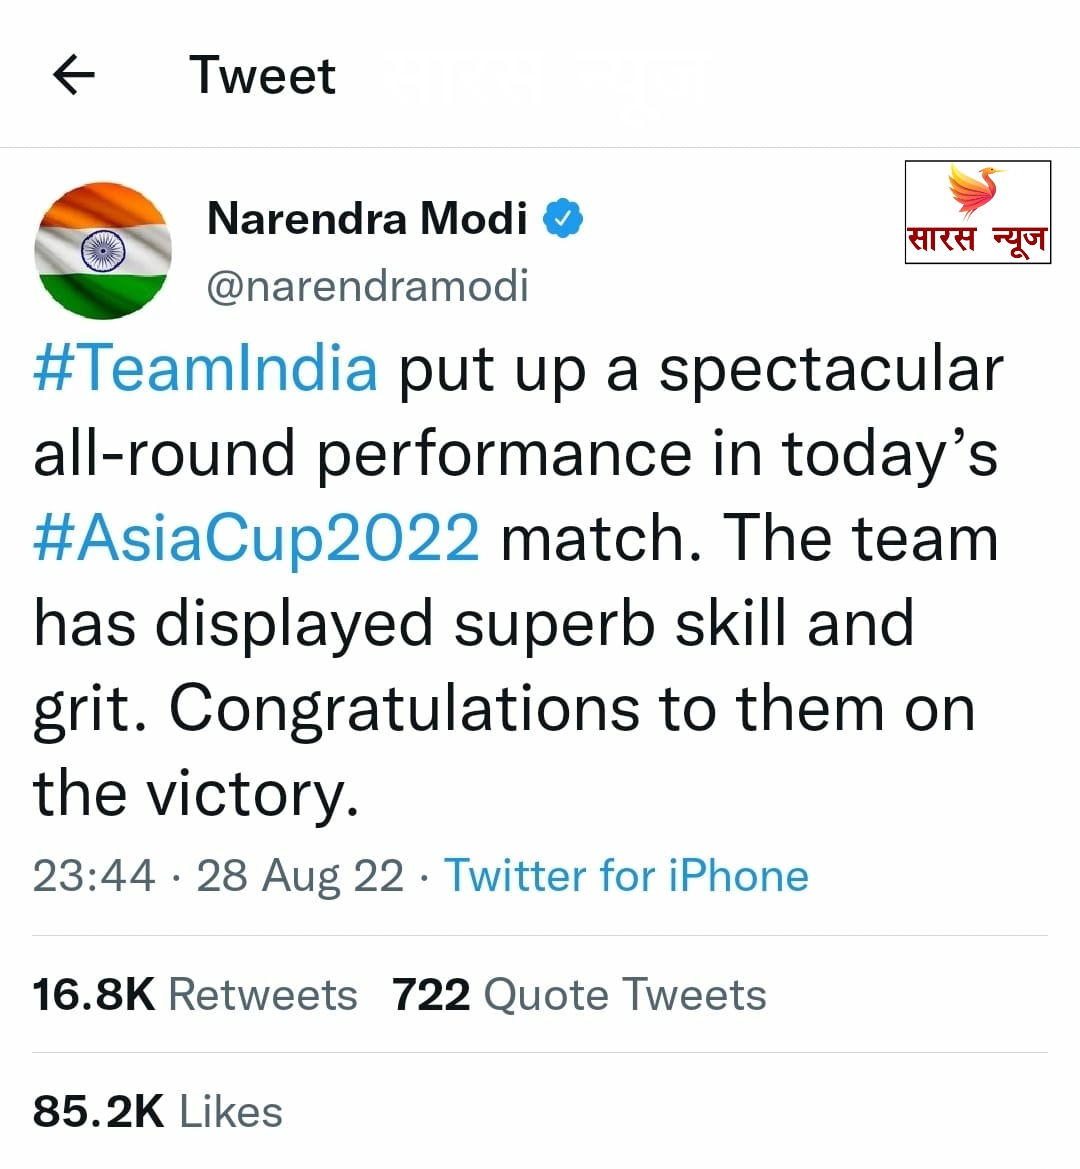The height and width of the screenshot is (1169, 1080).
Task: View the 722 Quote Tweets list
Action: pyautogui.click(x=579, y=995)
